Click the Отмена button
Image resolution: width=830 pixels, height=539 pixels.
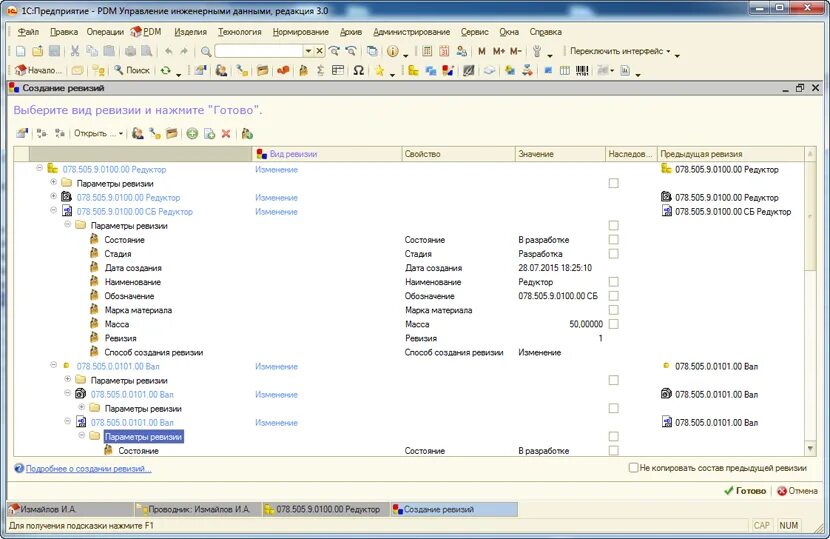tap(797, 491)
